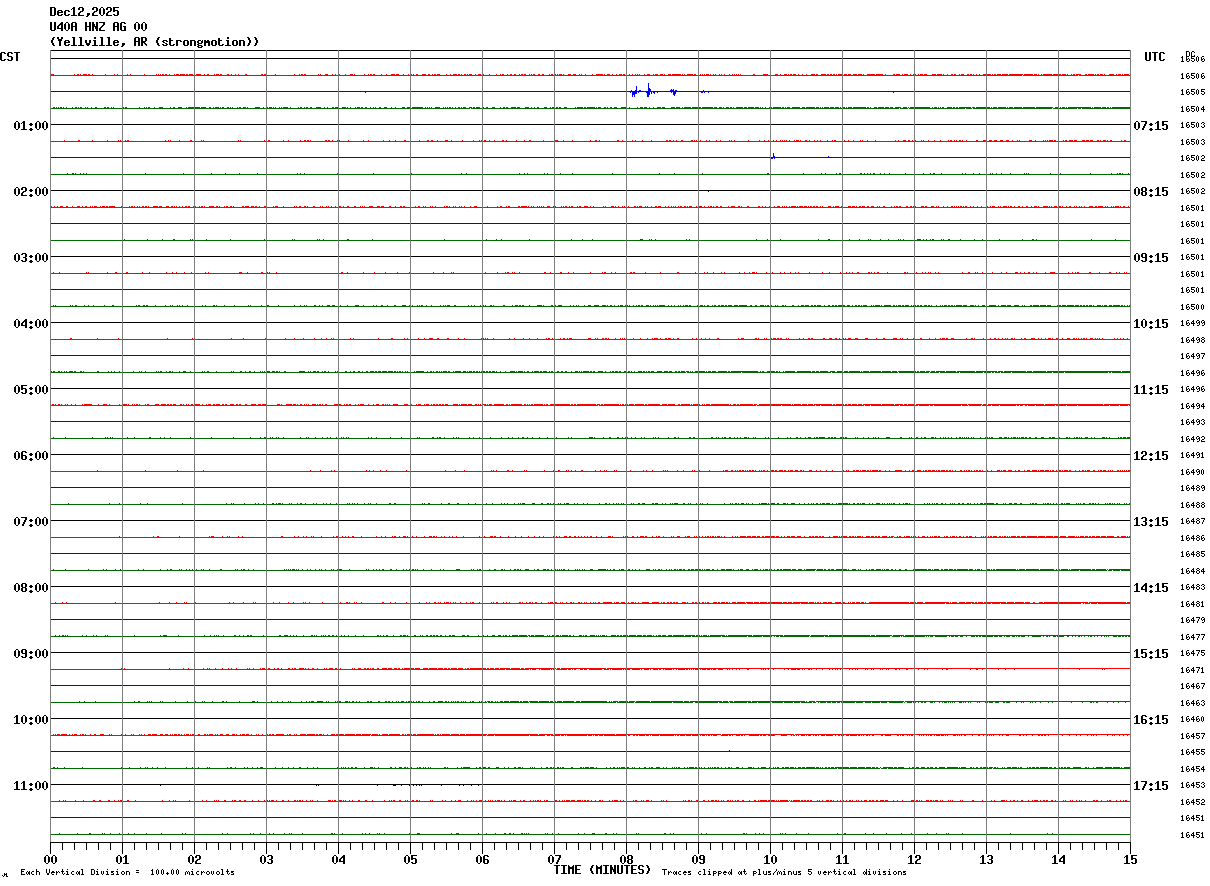The height and width of the screenshot is (886, 1210).
Task: Click the 17:15 UTC time label
Action: (x=1150, y=785)
